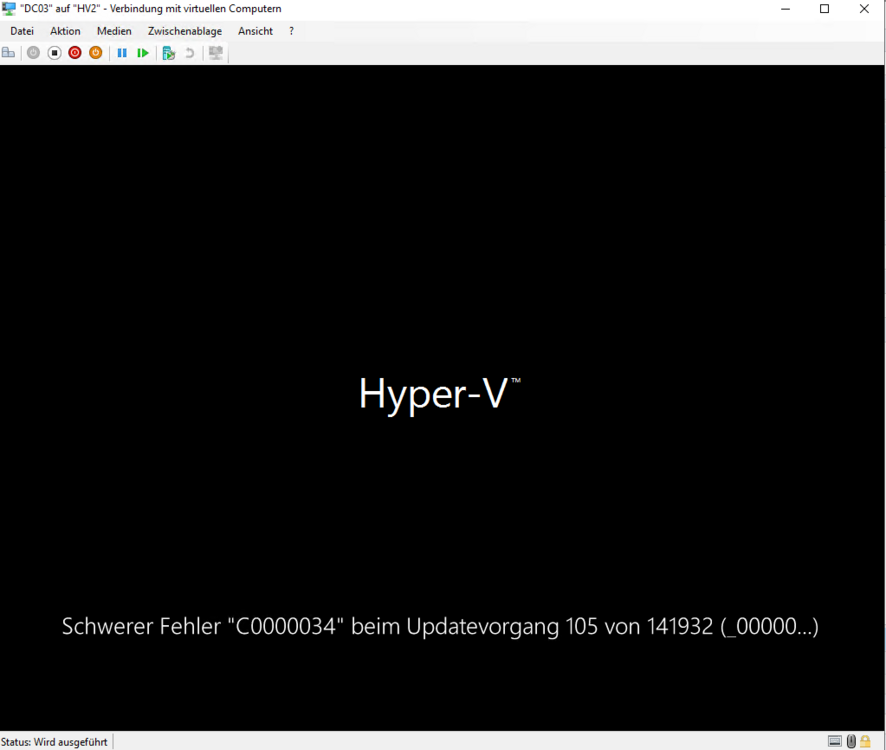The width and height of the screenshot is (886, 750).
Task: Turn off the VM with the stop icon
Action: [x=54, y=53]
